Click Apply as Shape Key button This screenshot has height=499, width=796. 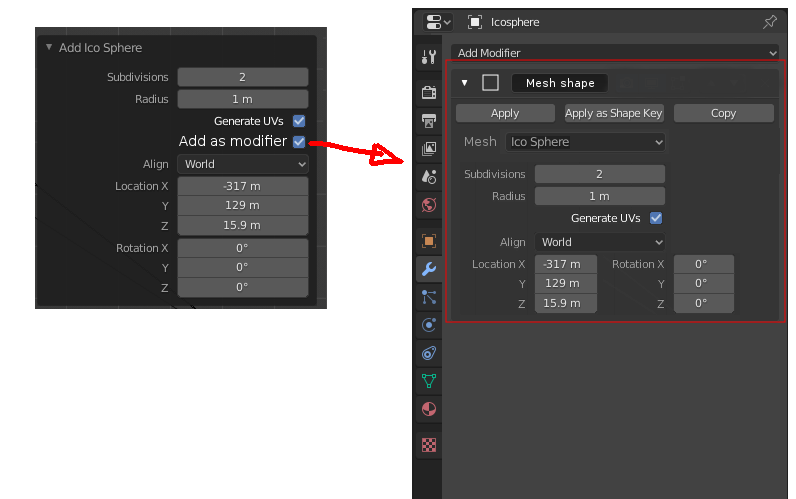click(614, 113)
